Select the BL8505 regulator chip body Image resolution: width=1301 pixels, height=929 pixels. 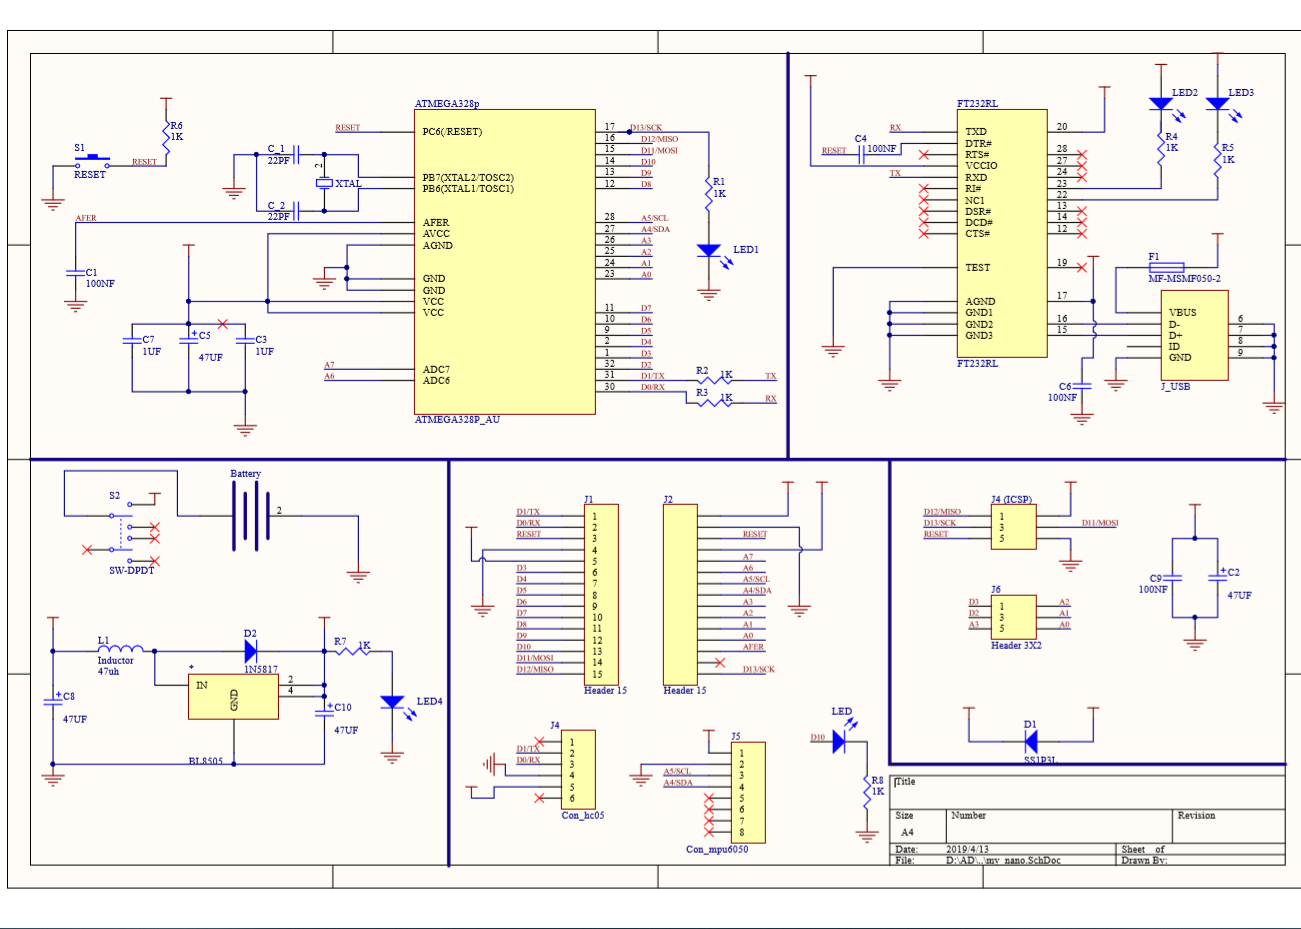[234, 697]
